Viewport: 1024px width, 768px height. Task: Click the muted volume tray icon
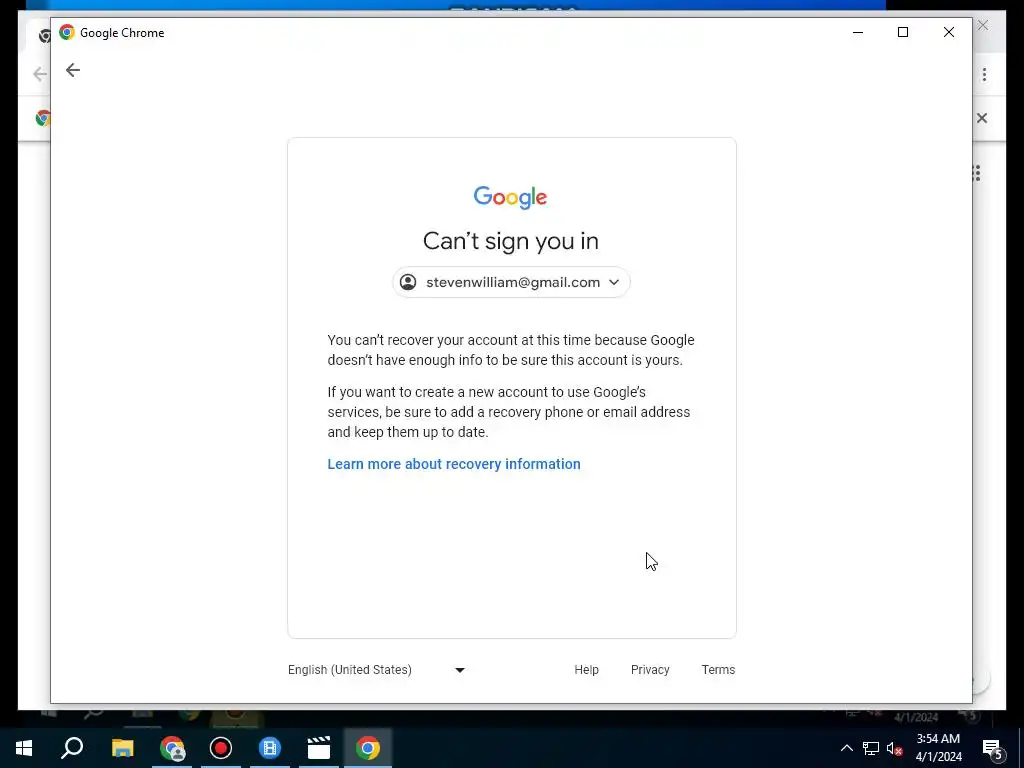(895, 748)
